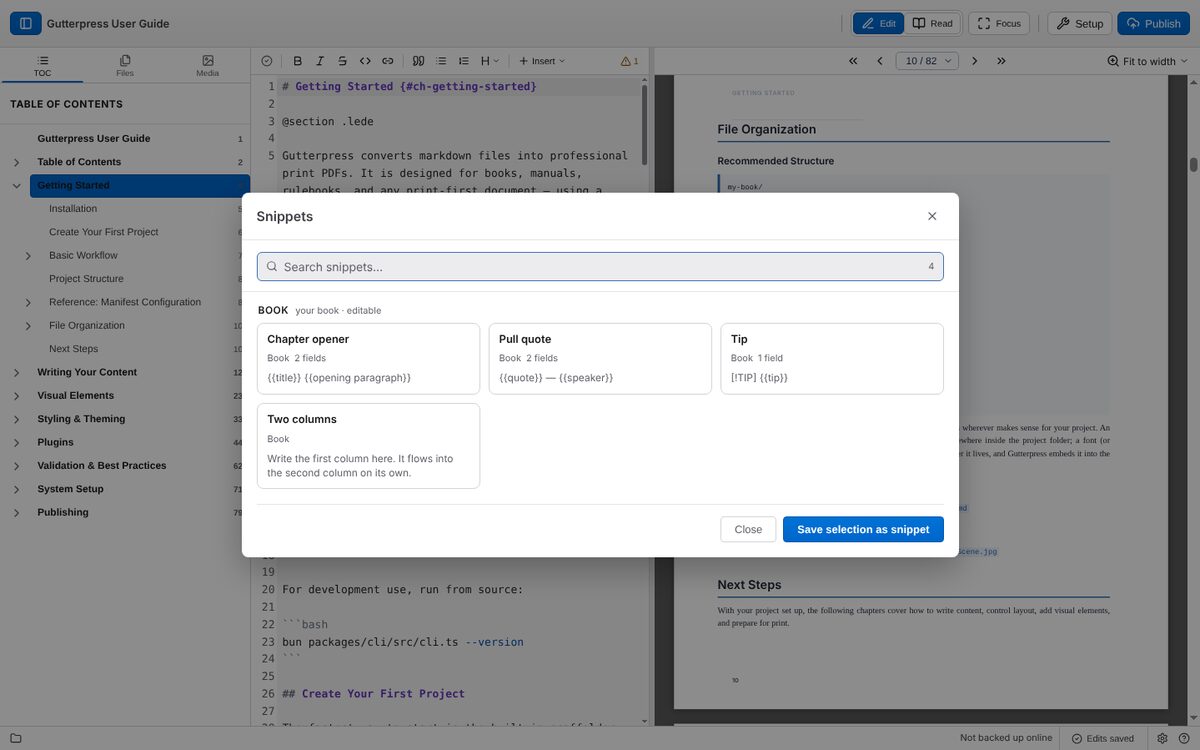This screenshot has height=750, width=1200.
Task: Click the editor vertical scrollbar
Action: 644,125
